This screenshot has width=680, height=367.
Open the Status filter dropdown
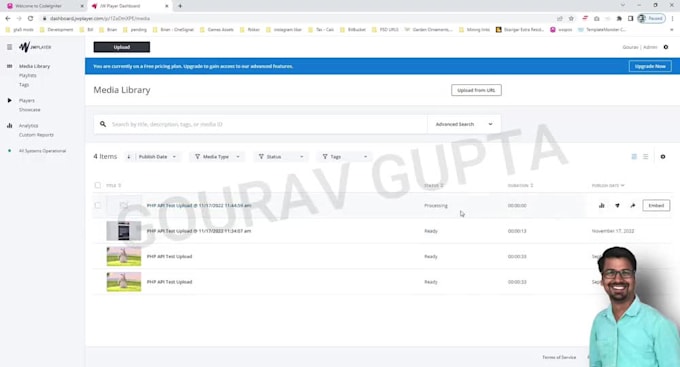281,157
